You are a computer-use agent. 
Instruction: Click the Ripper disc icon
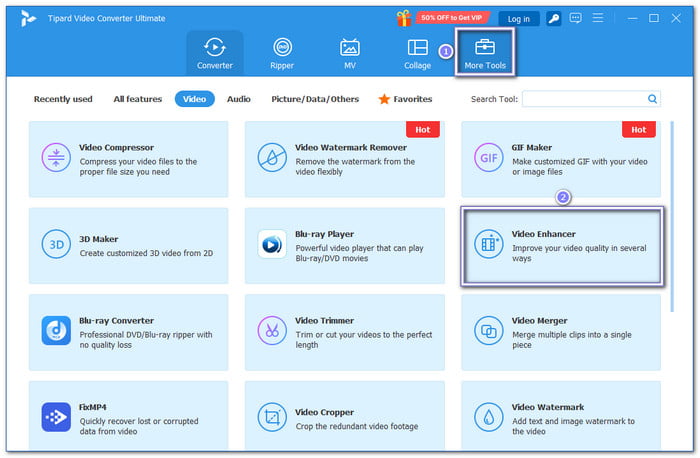point(282,47)
